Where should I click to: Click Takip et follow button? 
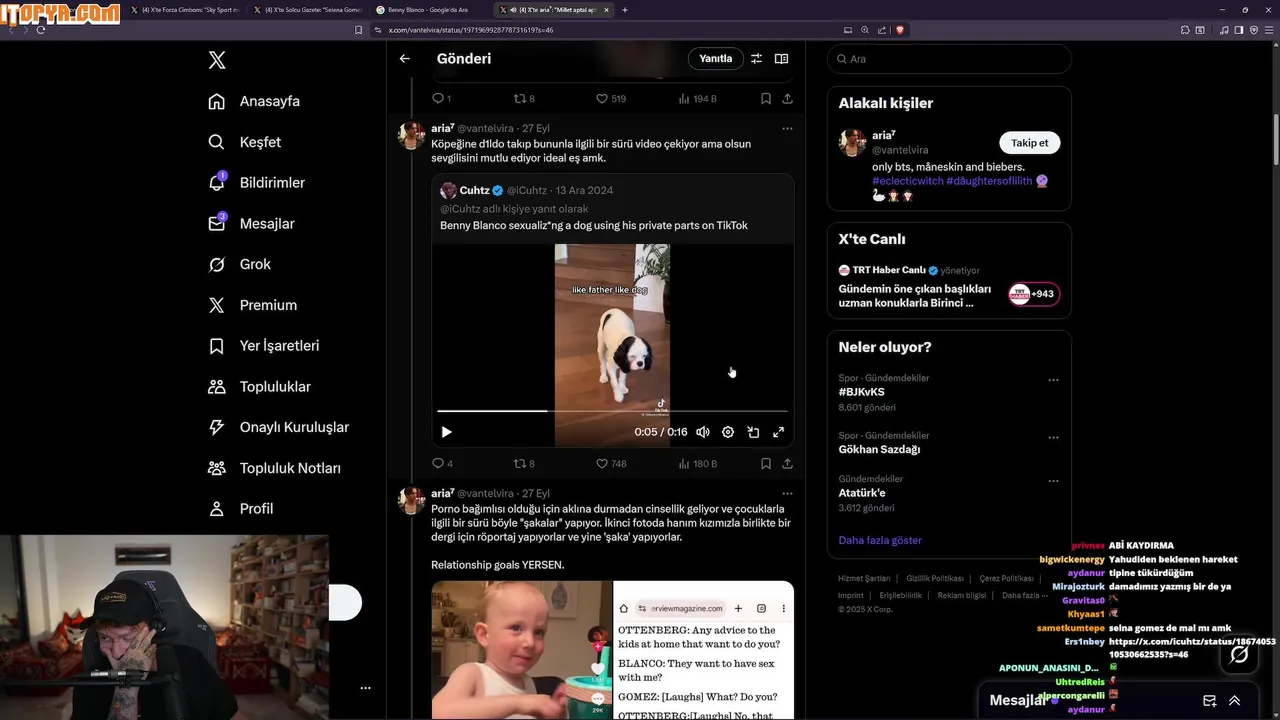click(x=1029, y=143)
